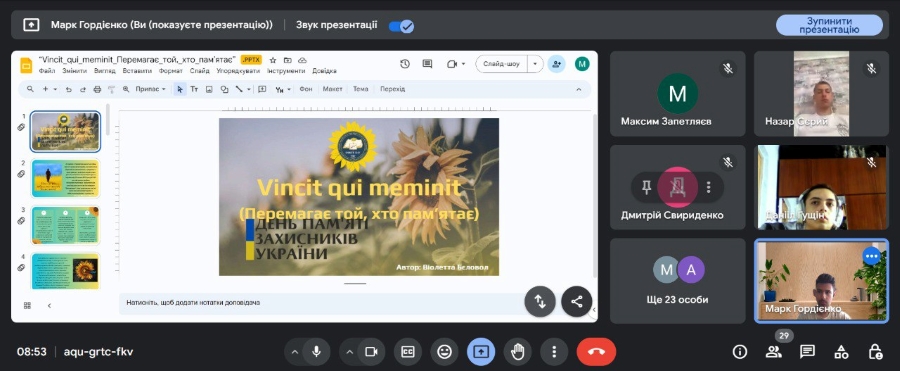Screen dimensions: 900x371
Task: Open the emoji reactions button
Action: [x=444, y=352]
